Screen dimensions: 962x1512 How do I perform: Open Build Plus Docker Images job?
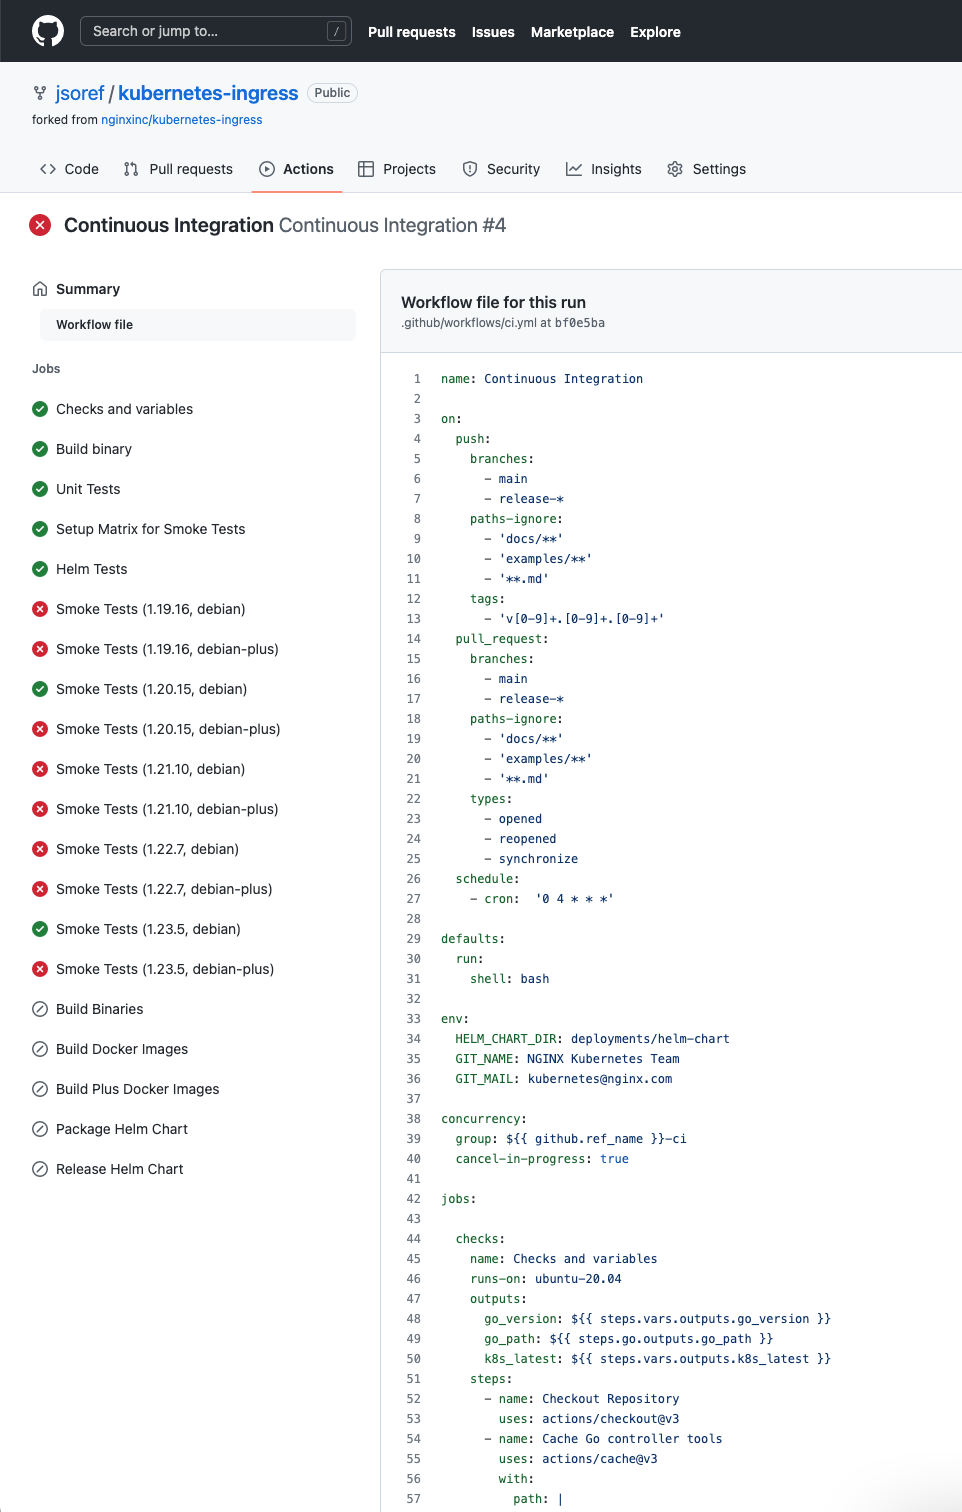click(x=137, y=1089)
